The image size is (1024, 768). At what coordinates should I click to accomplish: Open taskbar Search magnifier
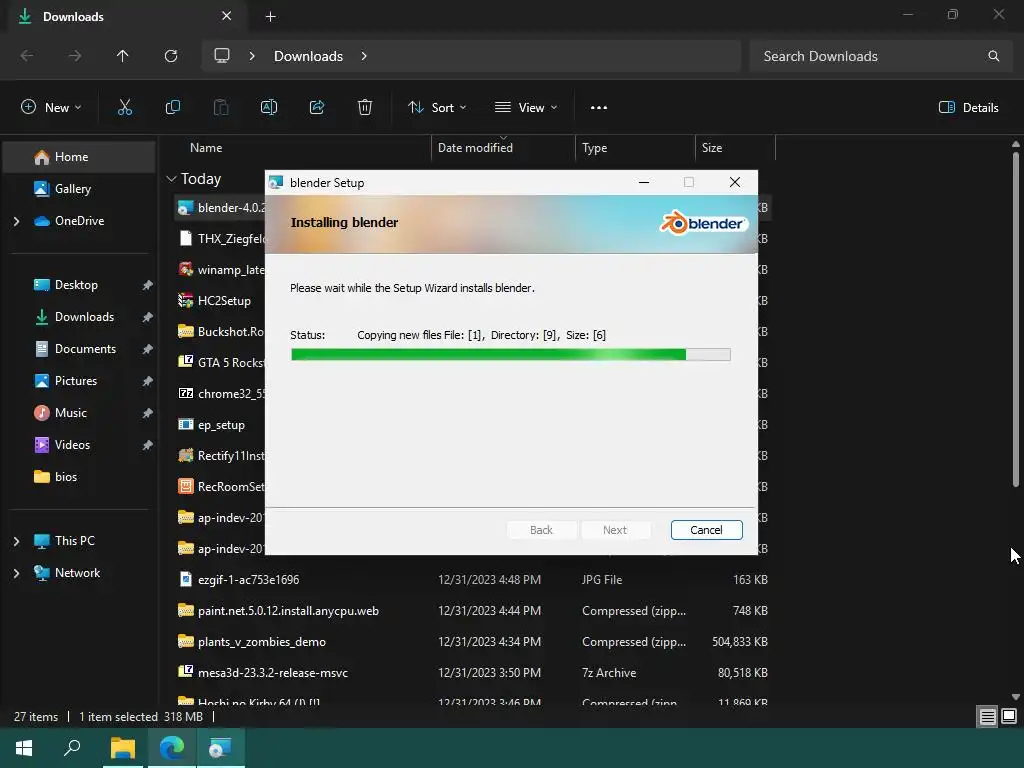click(72, 748)
